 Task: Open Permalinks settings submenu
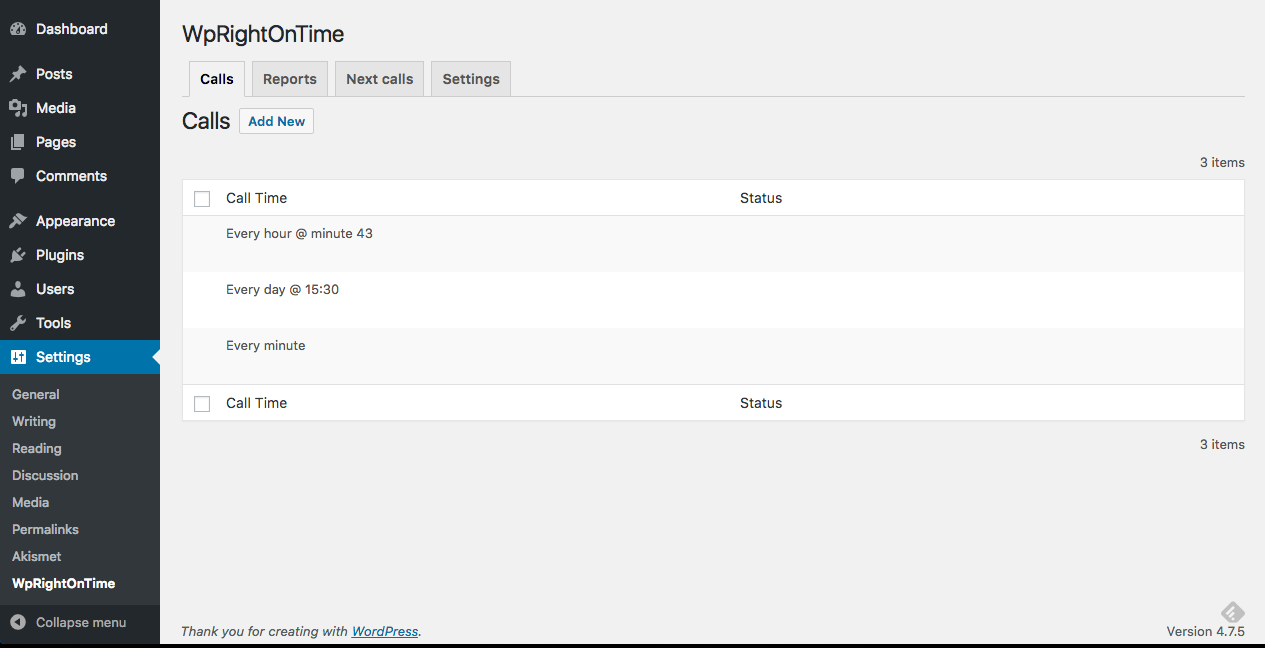(x=45, y=530)
